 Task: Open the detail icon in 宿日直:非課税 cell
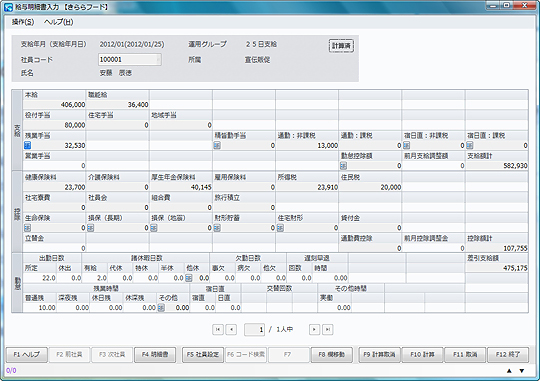click(x=407, y=146)
